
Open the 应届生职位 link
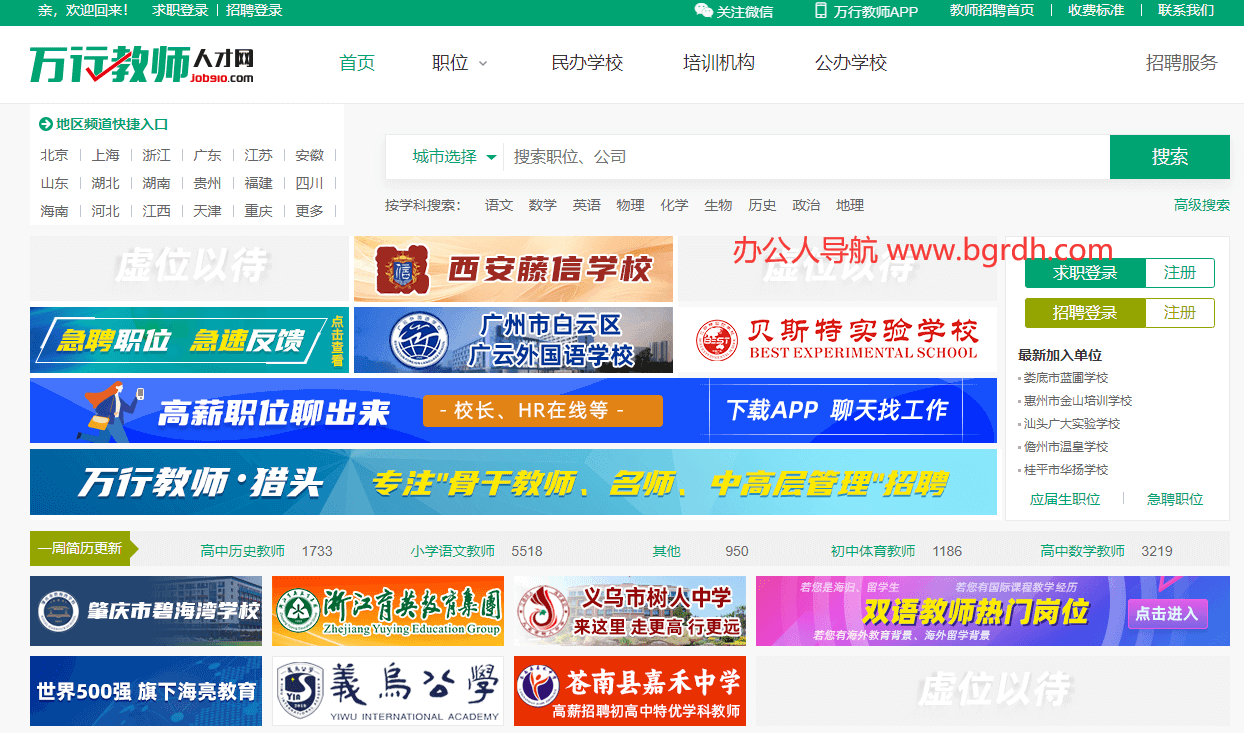pyautogui.click(x=1065, y=499)
